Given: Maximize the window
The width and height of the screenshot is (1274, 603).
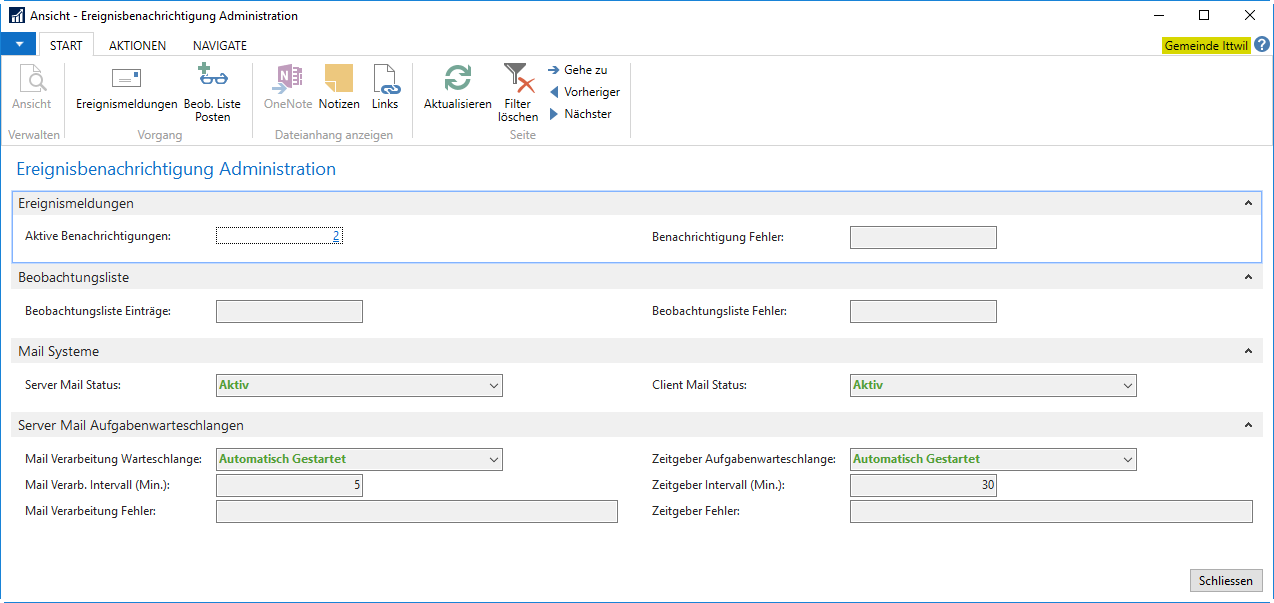Looking at the screenshot, I should 1204,15.
